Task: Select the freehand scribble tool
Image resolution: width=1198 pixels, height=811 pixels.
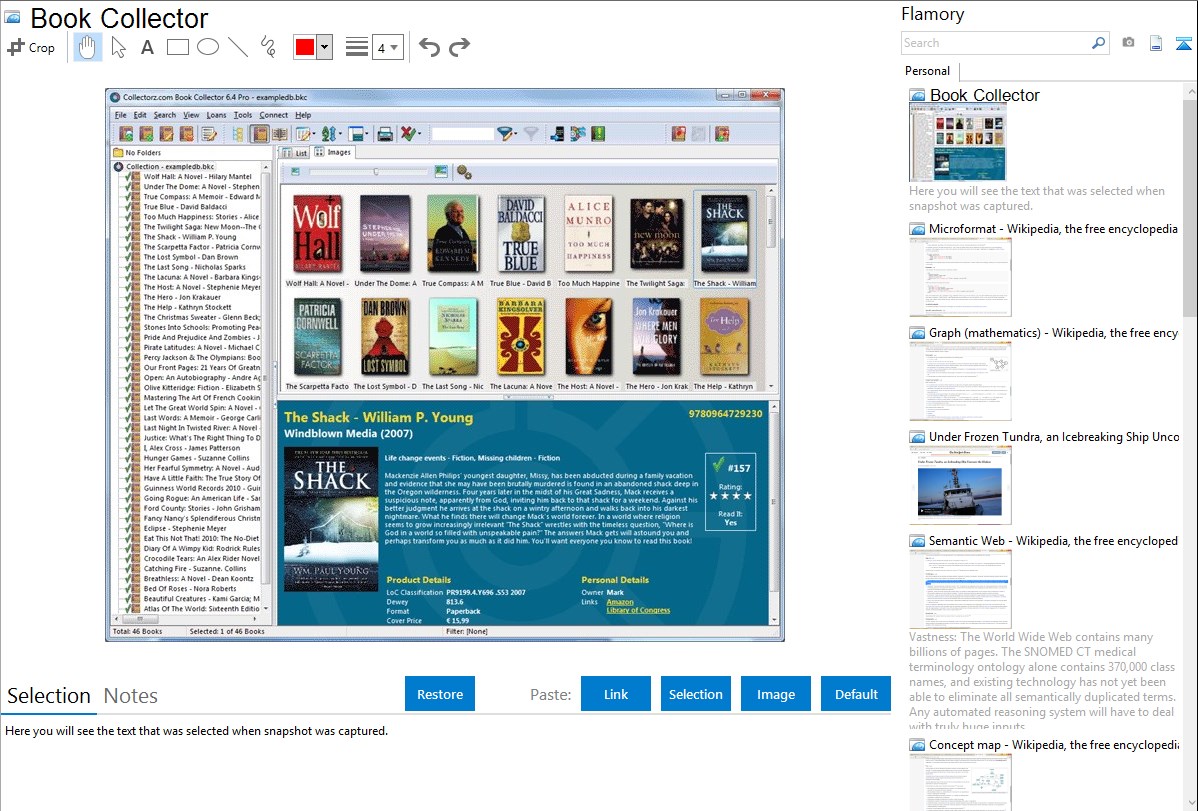Action: [268, 47]
